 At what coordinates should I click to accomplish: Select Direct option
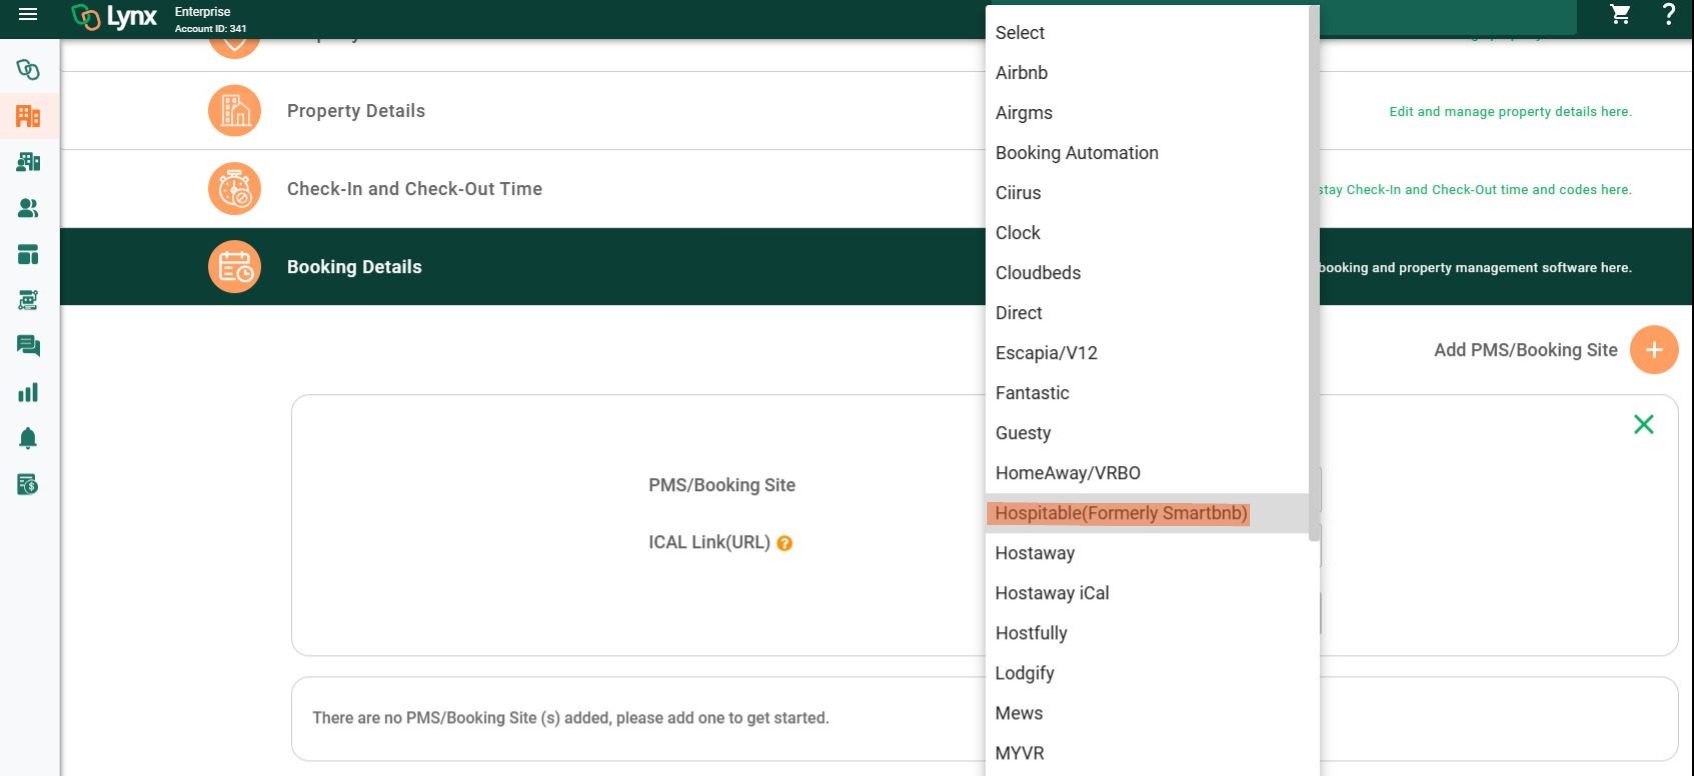[1147, 313]
